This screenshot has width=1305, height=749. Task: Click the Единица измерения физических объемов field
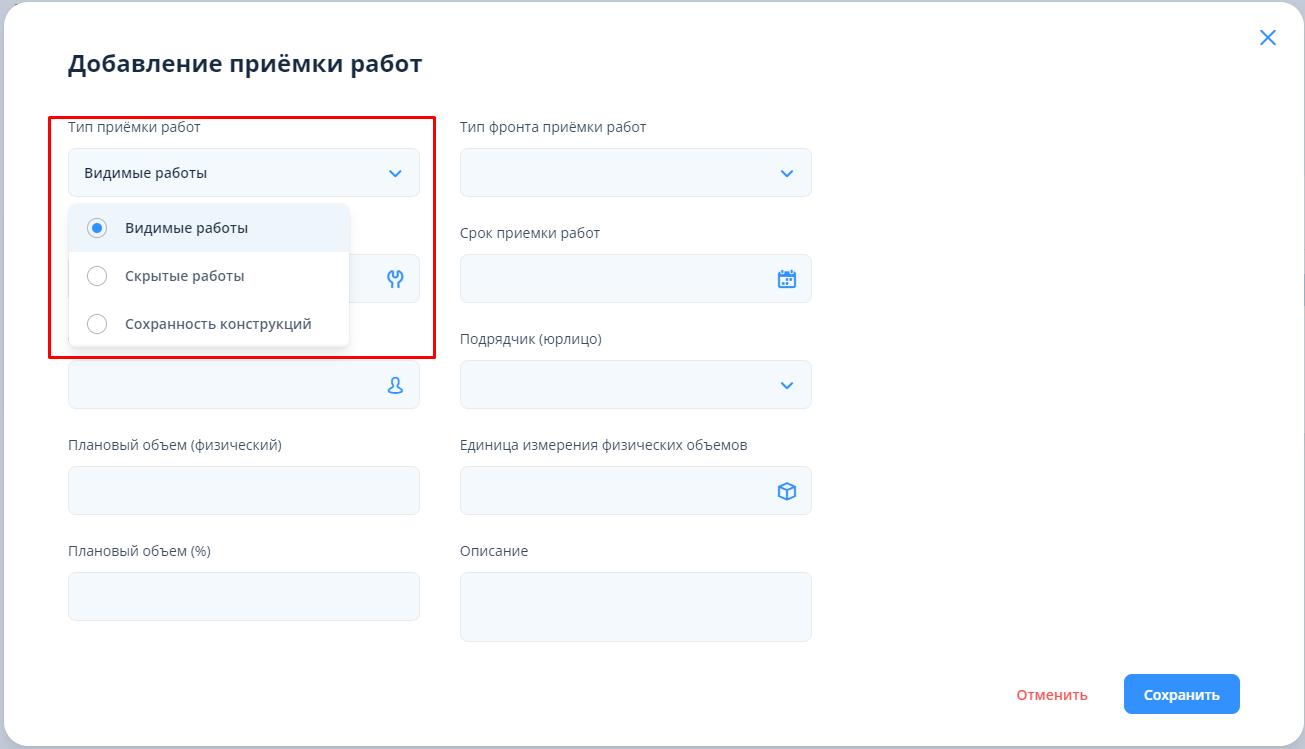tap(615, 491)
